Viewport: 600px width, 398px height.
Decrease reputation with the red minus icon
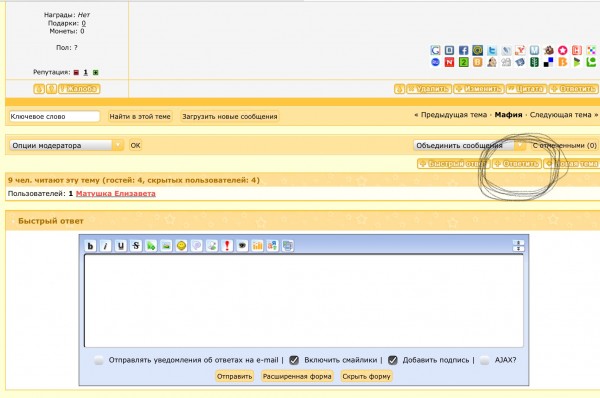76,72
